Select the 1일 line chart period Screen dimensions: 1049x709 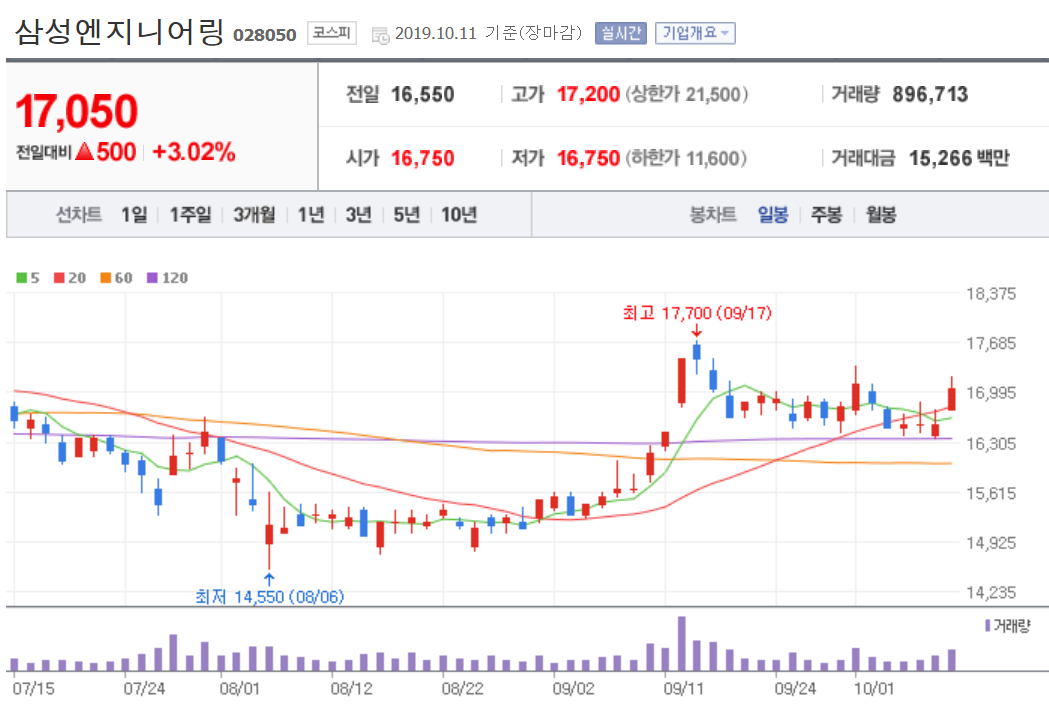pyautogui.click(x=134, y=215)
